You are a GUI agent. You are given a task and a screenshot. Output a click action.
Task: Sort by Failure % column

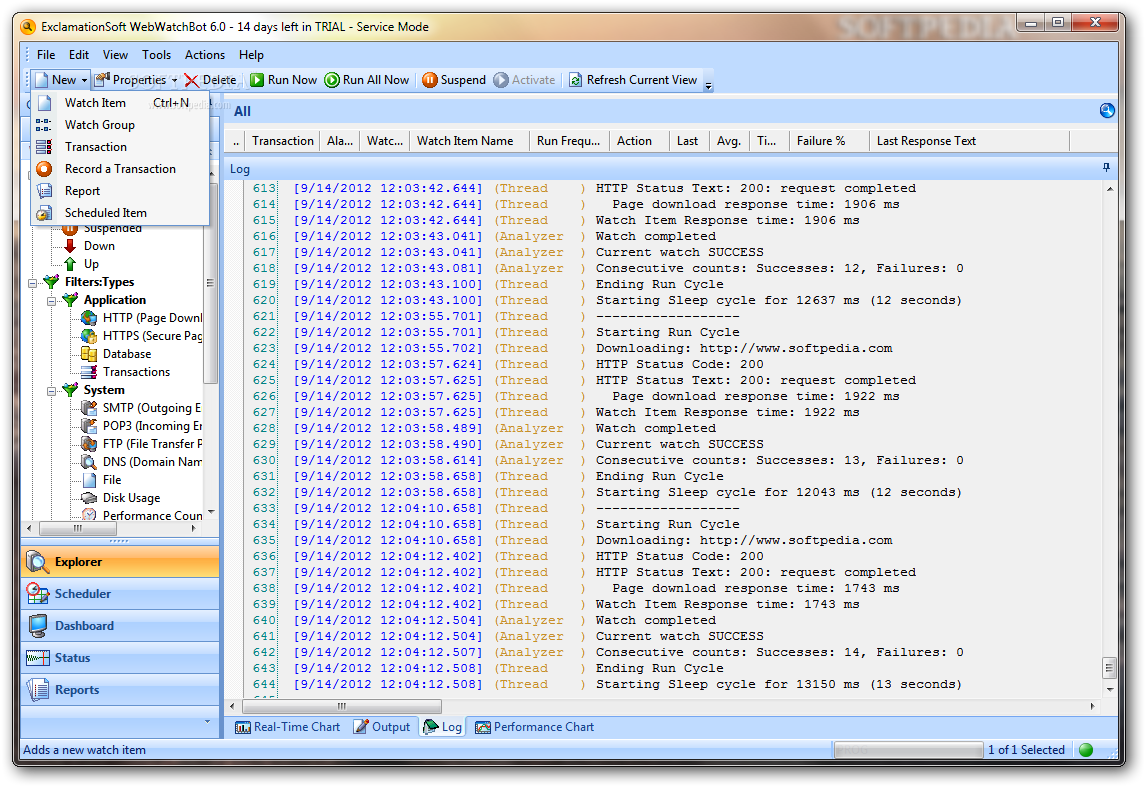[829, 141]
